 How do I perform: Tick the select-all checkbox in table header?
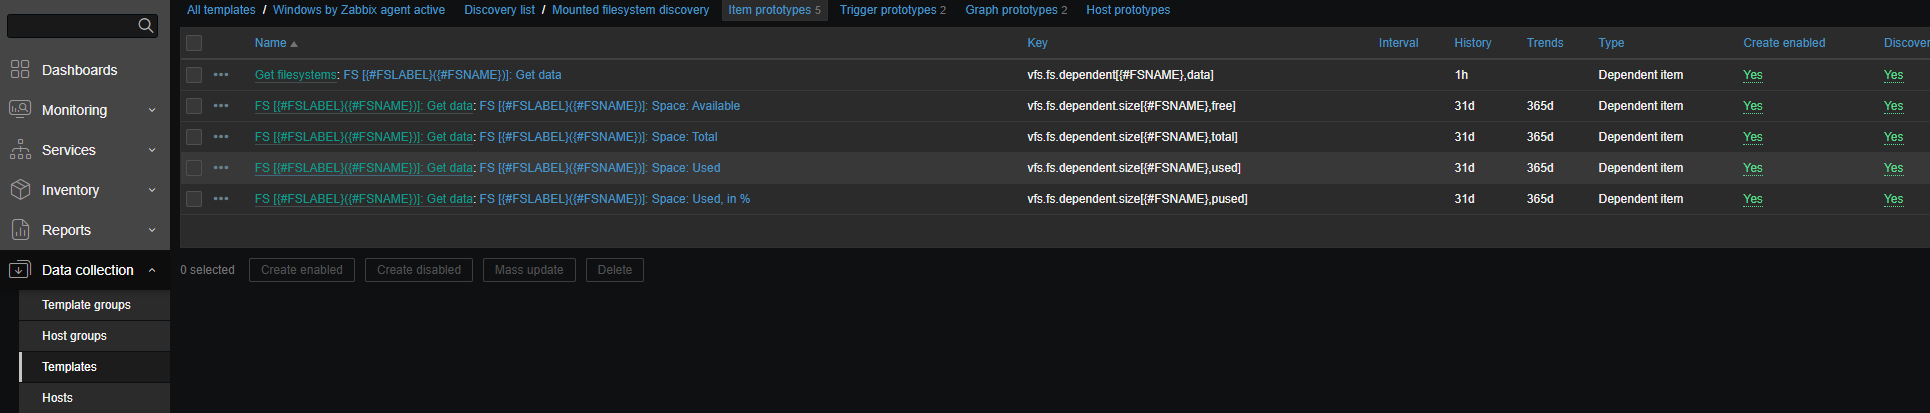(x=194, y=43)
